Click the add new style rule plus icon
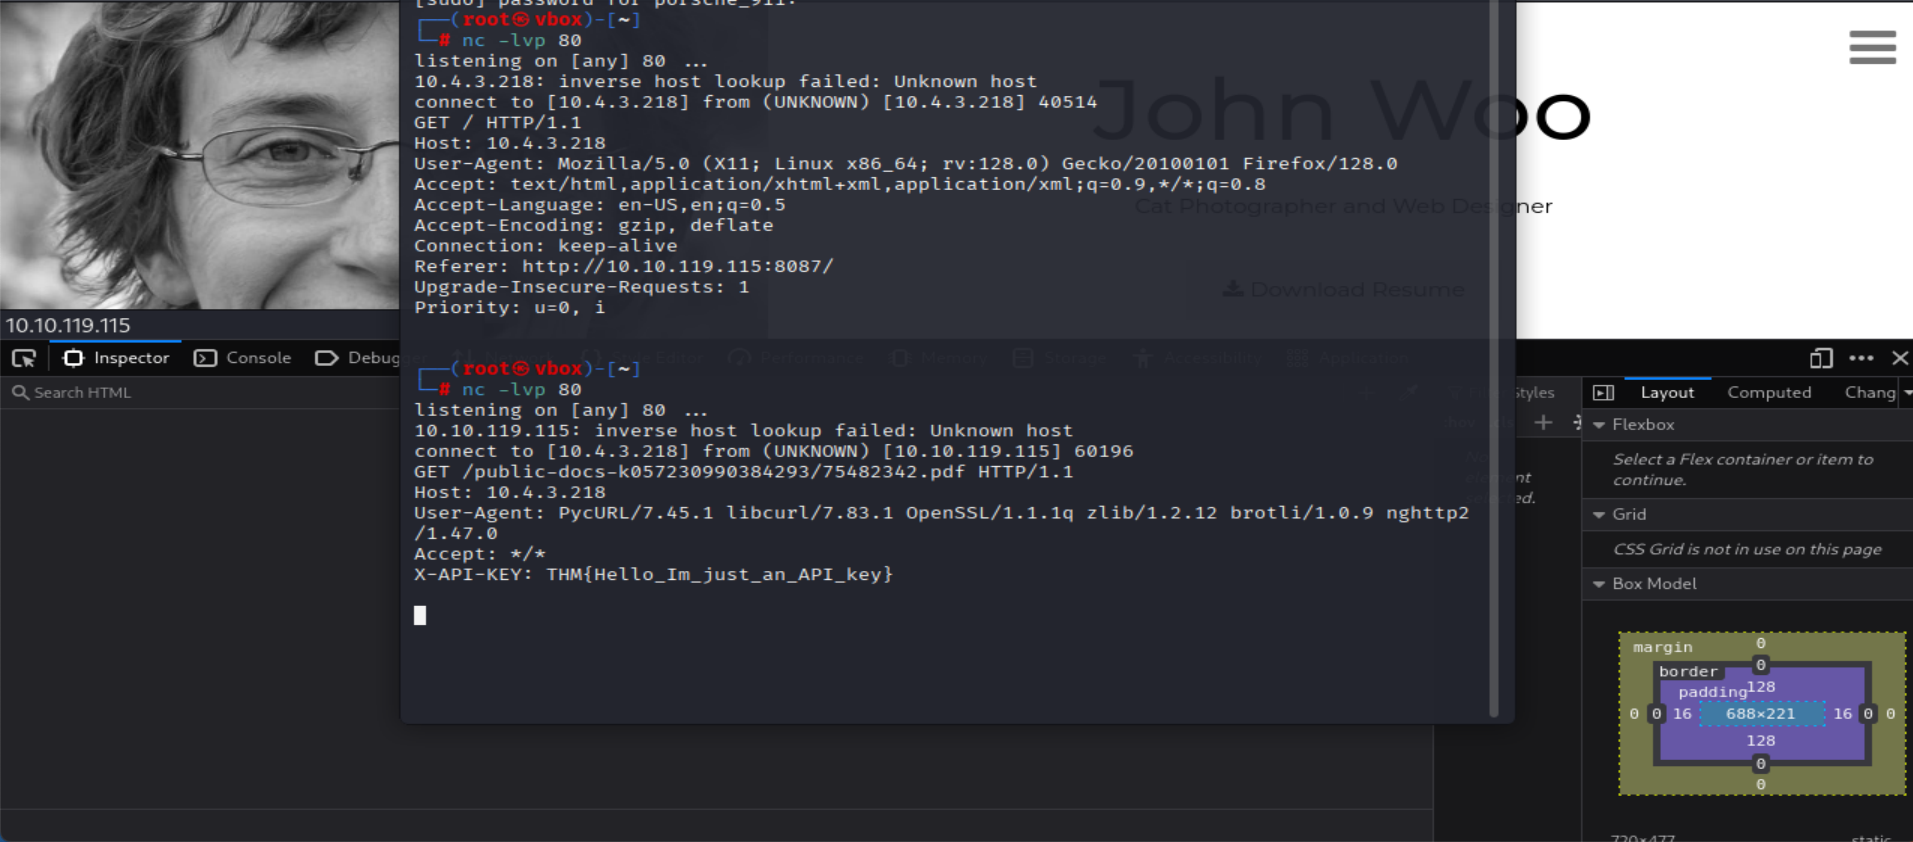1913x842 pixels. point(1543,423)
